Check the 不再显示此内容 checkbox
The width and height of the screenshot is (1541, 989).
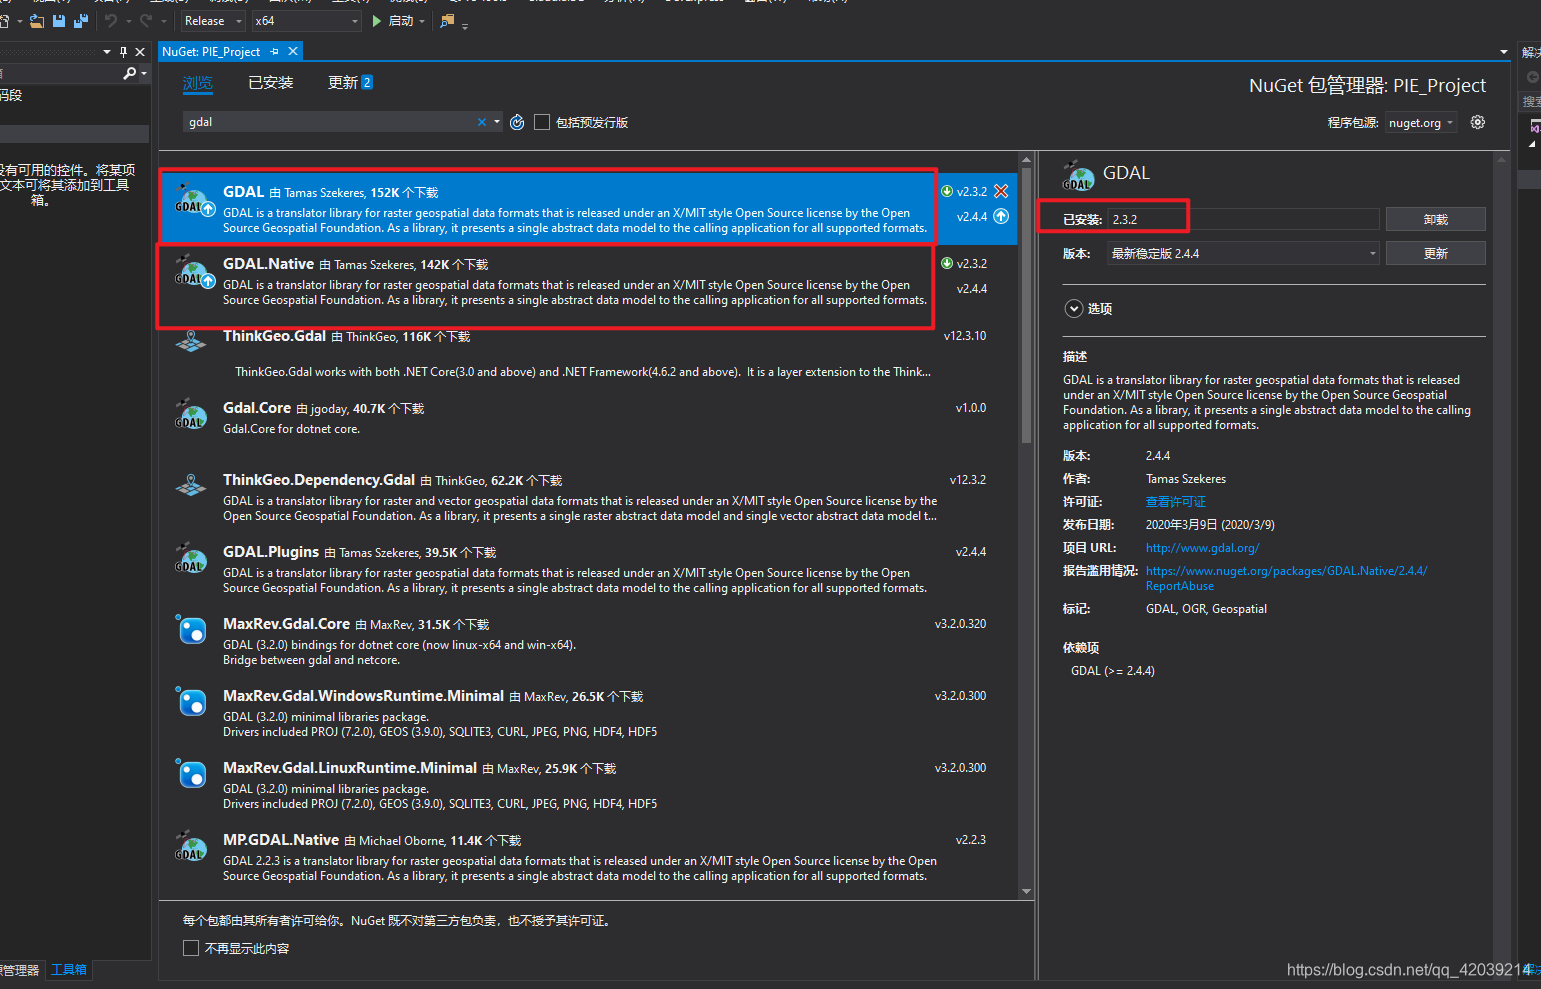click(191, 948)
